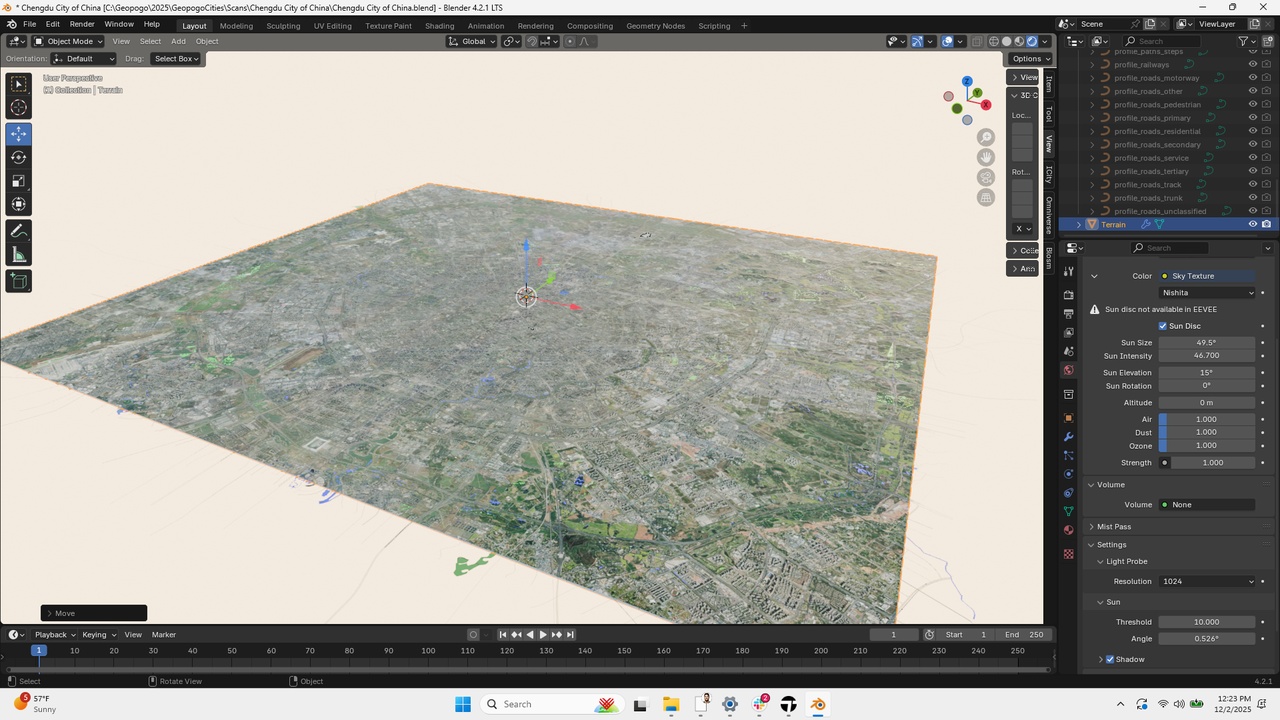
Task: Switch to the Geometry Nodes workspace tab
Action: point(656,25)
